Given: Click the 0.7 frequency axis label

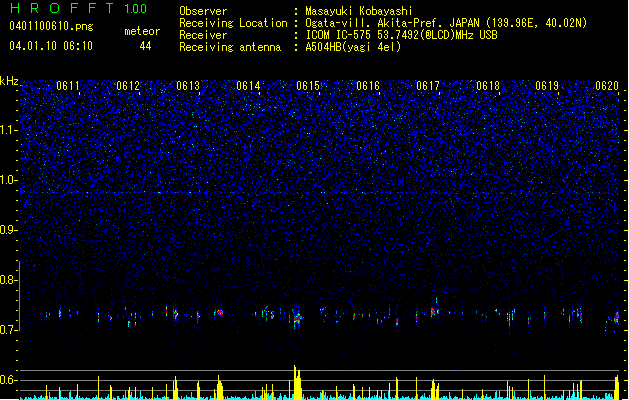Looking at the screenshot, I should tap(8, 330).
